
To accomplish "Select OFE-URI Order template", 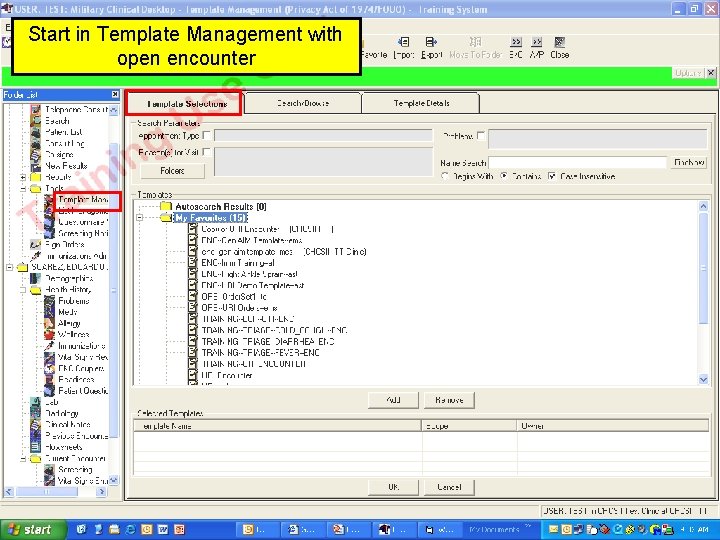I will (x=239, y=308).
